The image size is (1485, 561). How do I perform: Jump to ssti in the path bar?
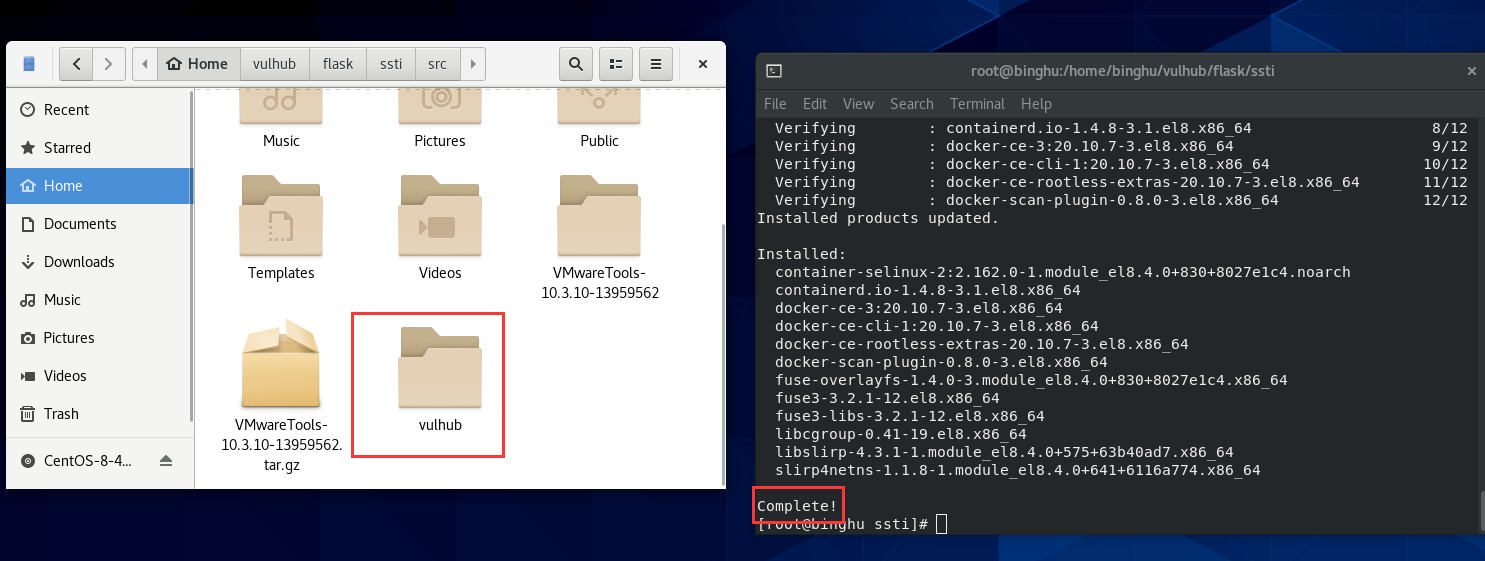coord(391,64)
